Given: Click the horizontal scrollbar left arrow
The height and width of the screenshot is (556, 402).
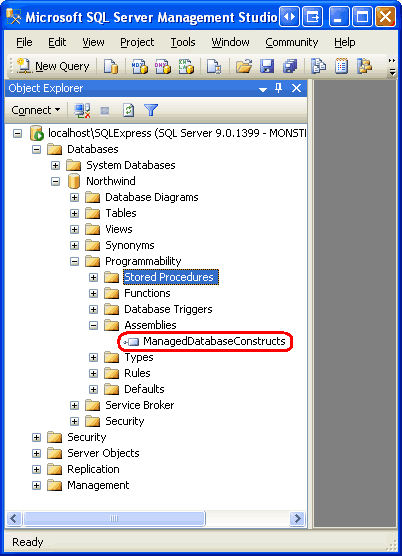Looking at the screenshot, I should coord(14,519).
